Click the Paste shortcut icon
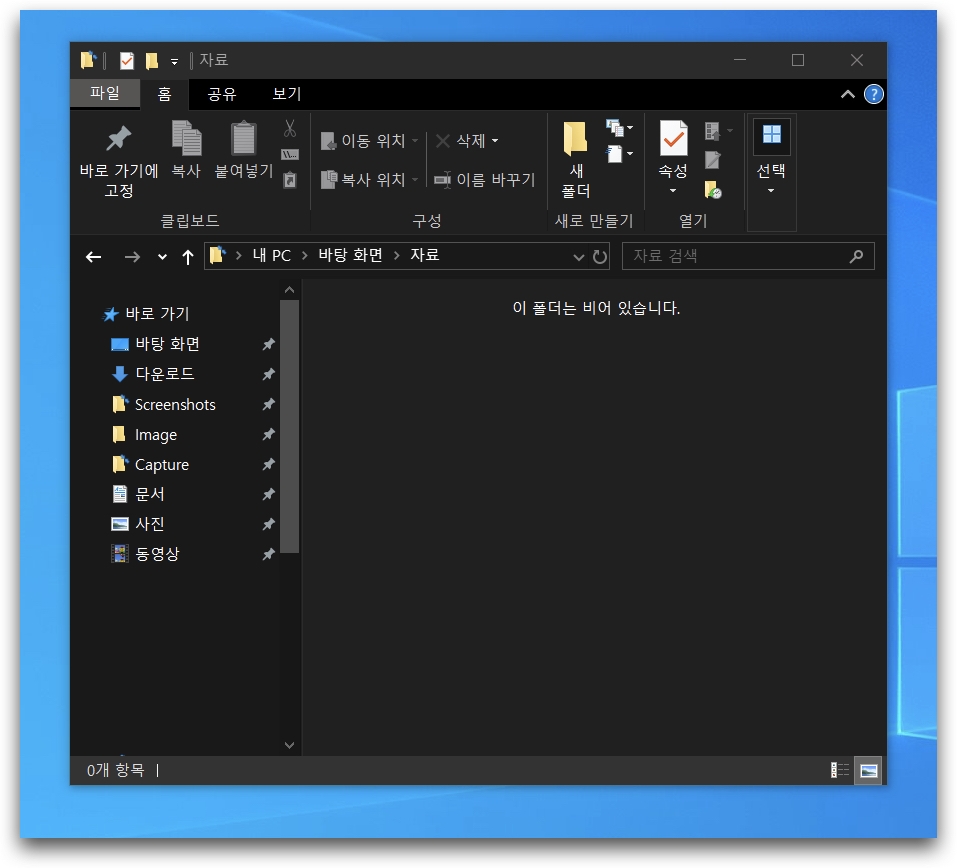 tap(290, 180)
